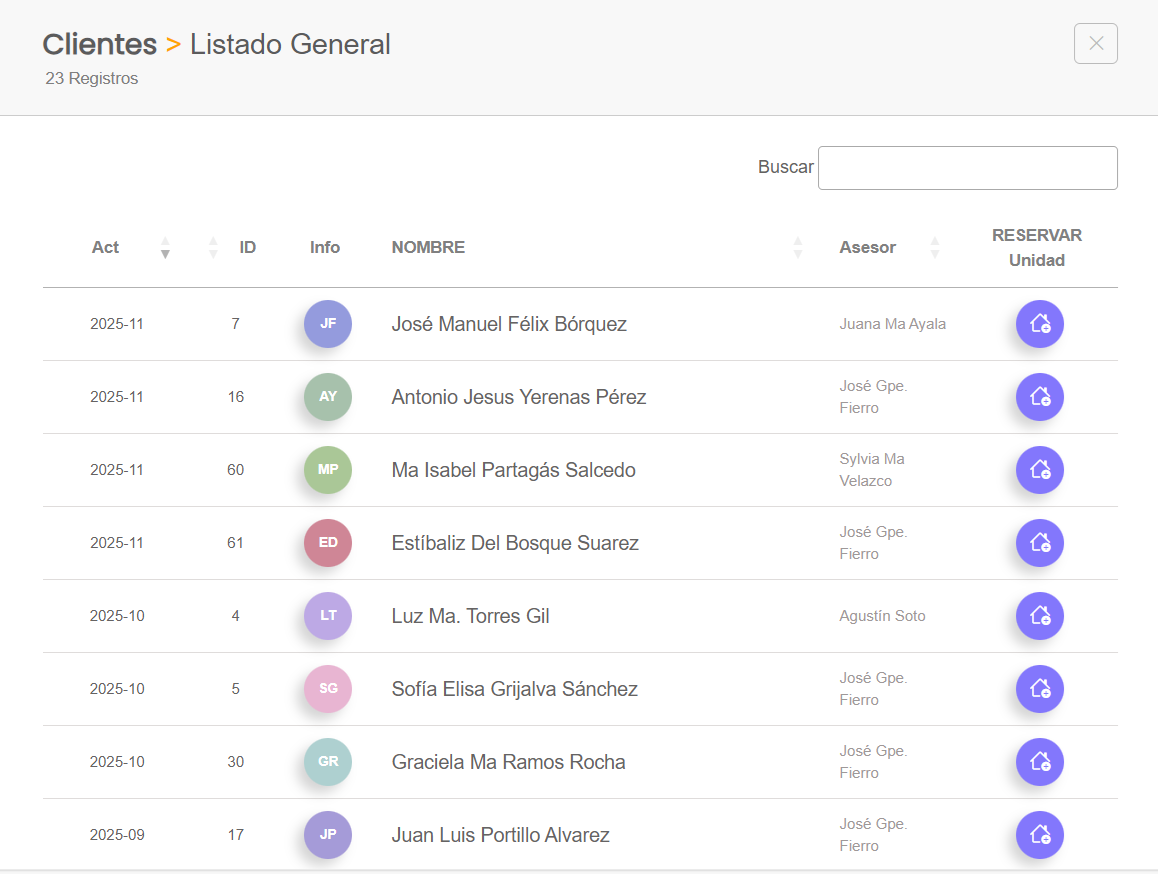1158x874 pixels.
Task: Open JF avatar info badge
Action: coord(328,324)
